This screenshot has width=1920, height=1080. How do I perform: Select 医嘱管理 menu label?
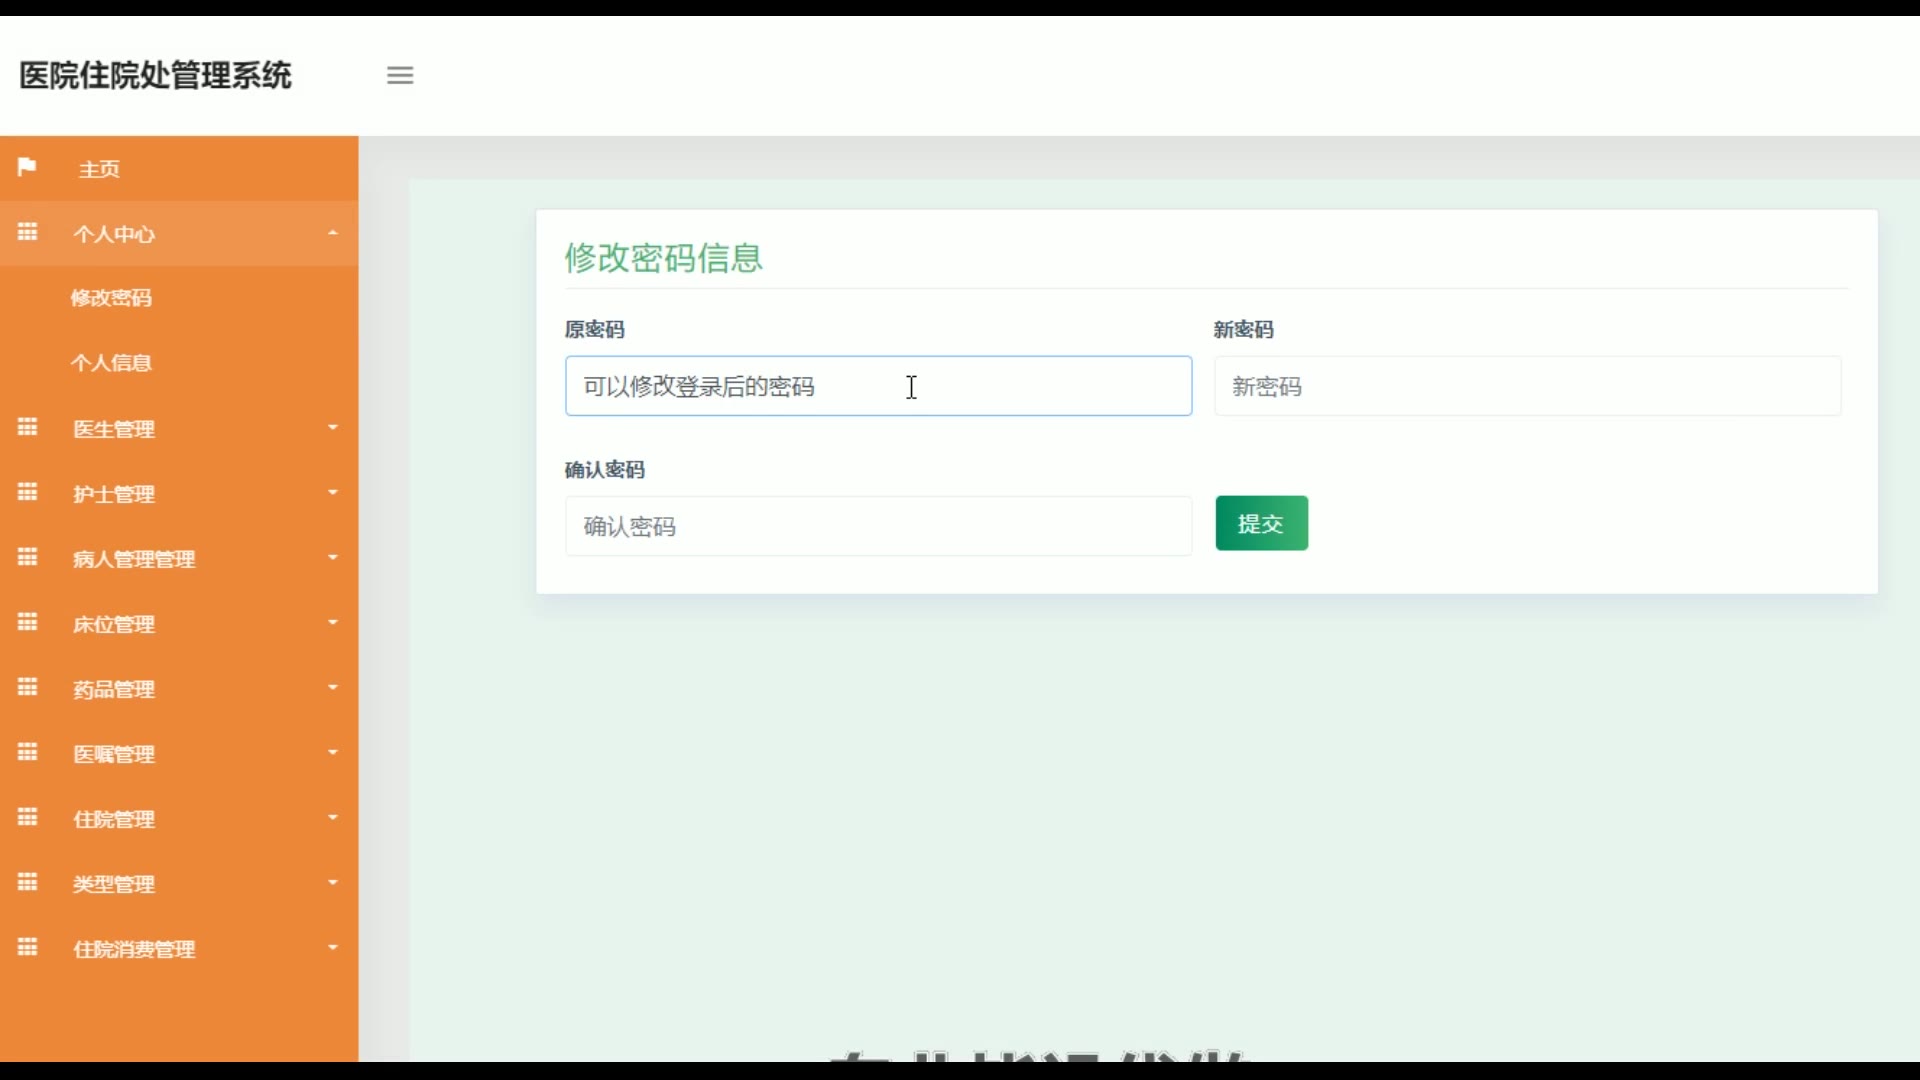tap(114, 754)
